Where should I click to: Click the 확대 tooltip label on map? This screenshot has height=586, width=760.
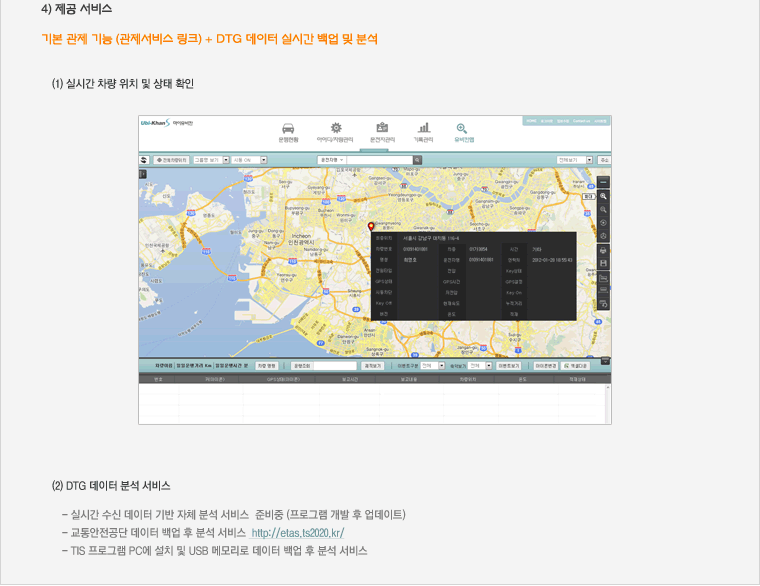point(588,196)
